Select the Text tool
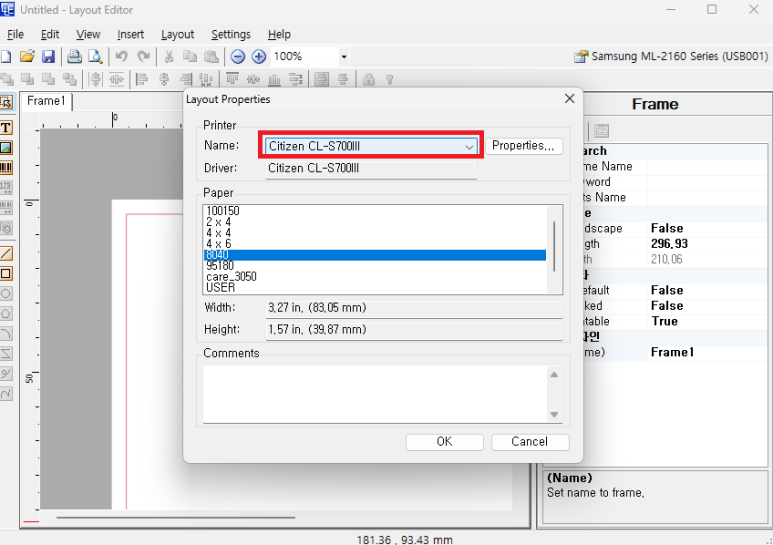This screenshot has width=773, height=545. [6, 128]
